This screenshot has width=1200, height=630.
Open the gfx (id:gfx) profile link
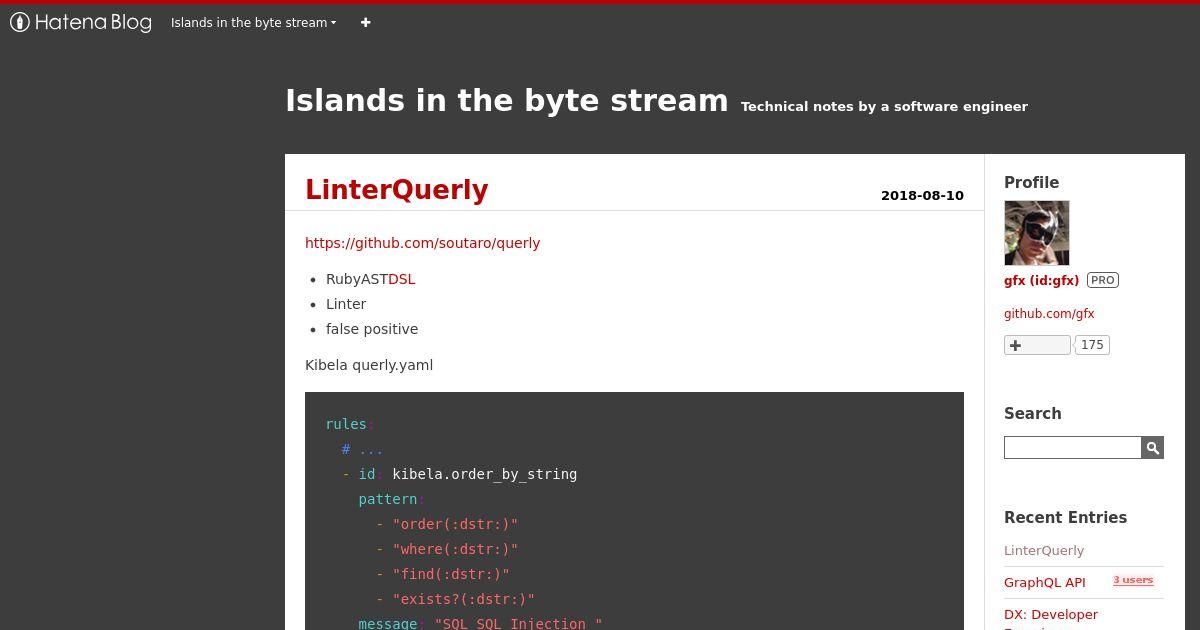[1041, 280]
